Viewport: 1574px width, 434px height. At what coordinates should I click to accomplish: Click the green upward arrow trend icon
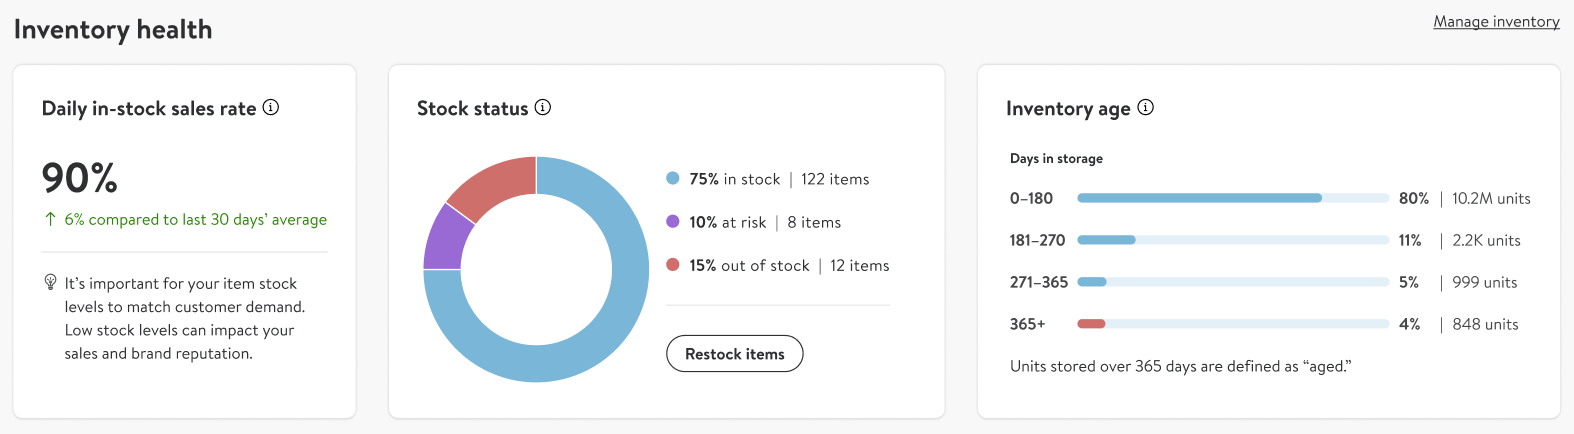50,219
